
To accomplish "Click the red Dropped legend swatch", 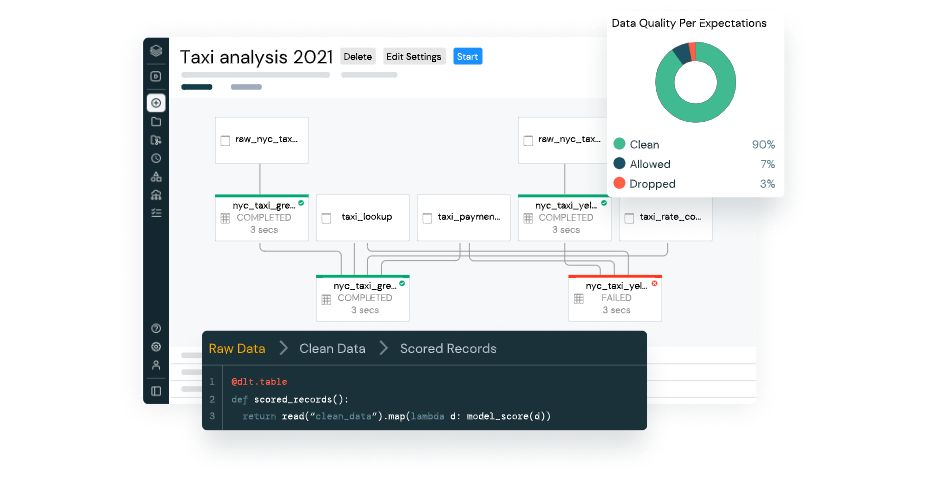I will coord(620,184).
